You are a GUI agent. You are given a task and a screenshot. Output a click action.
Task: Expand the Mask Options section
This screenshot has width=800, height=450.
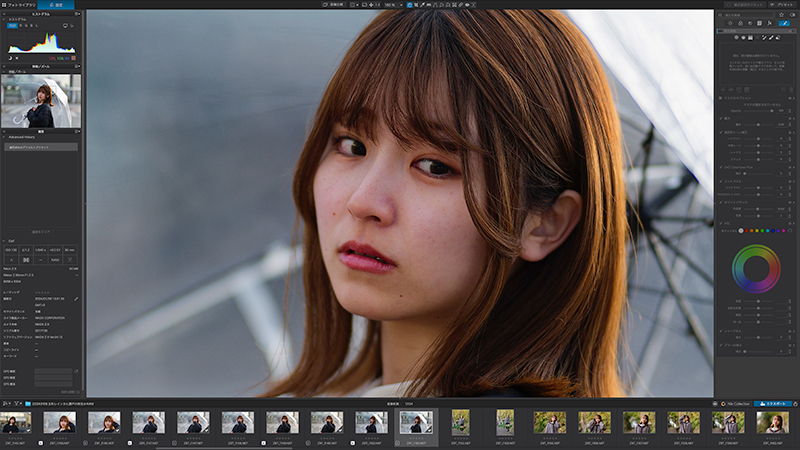click(x=720, y=98)
